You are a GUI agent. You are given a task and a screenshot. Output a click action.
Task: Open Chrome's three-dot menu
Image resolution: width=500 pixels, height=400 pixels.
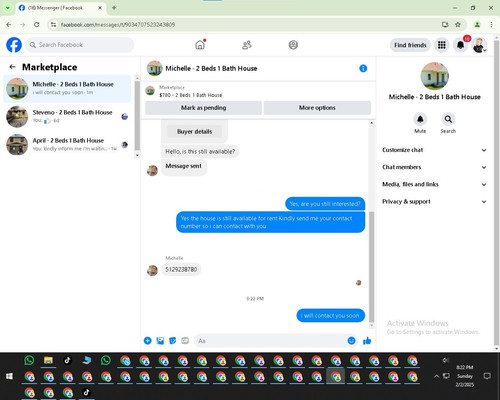(491, 24)
